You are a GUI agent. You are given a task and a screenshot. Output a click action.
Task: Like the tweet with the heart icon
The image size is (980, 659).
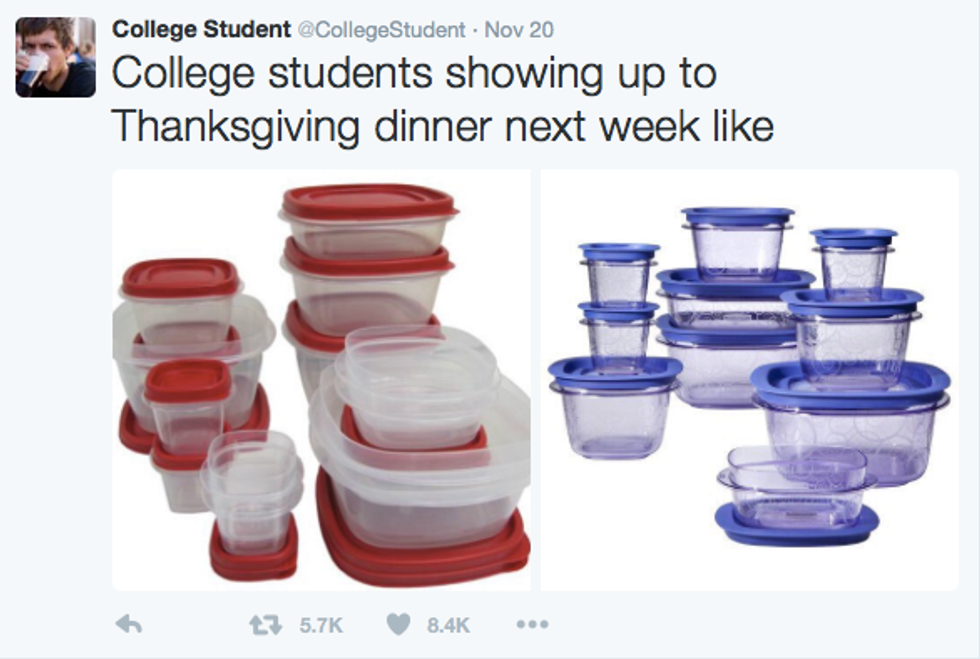(x=397, y=625)
